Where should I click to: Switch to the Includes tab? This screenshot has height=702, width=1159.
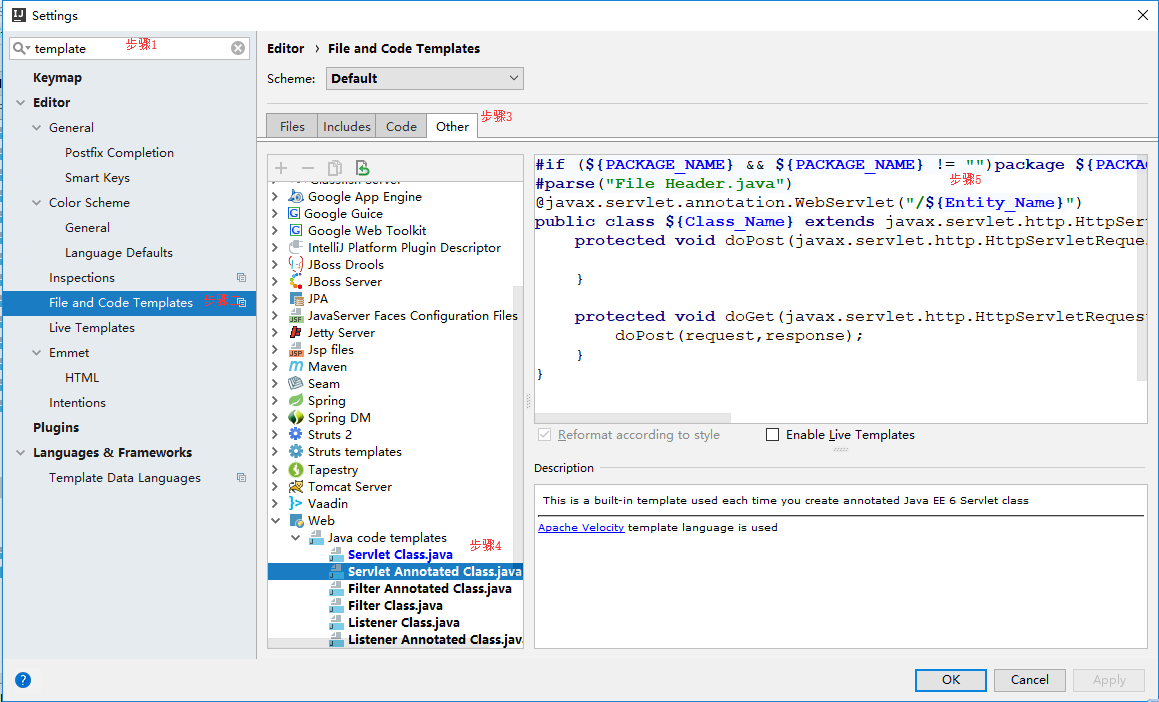coord(347,126)
